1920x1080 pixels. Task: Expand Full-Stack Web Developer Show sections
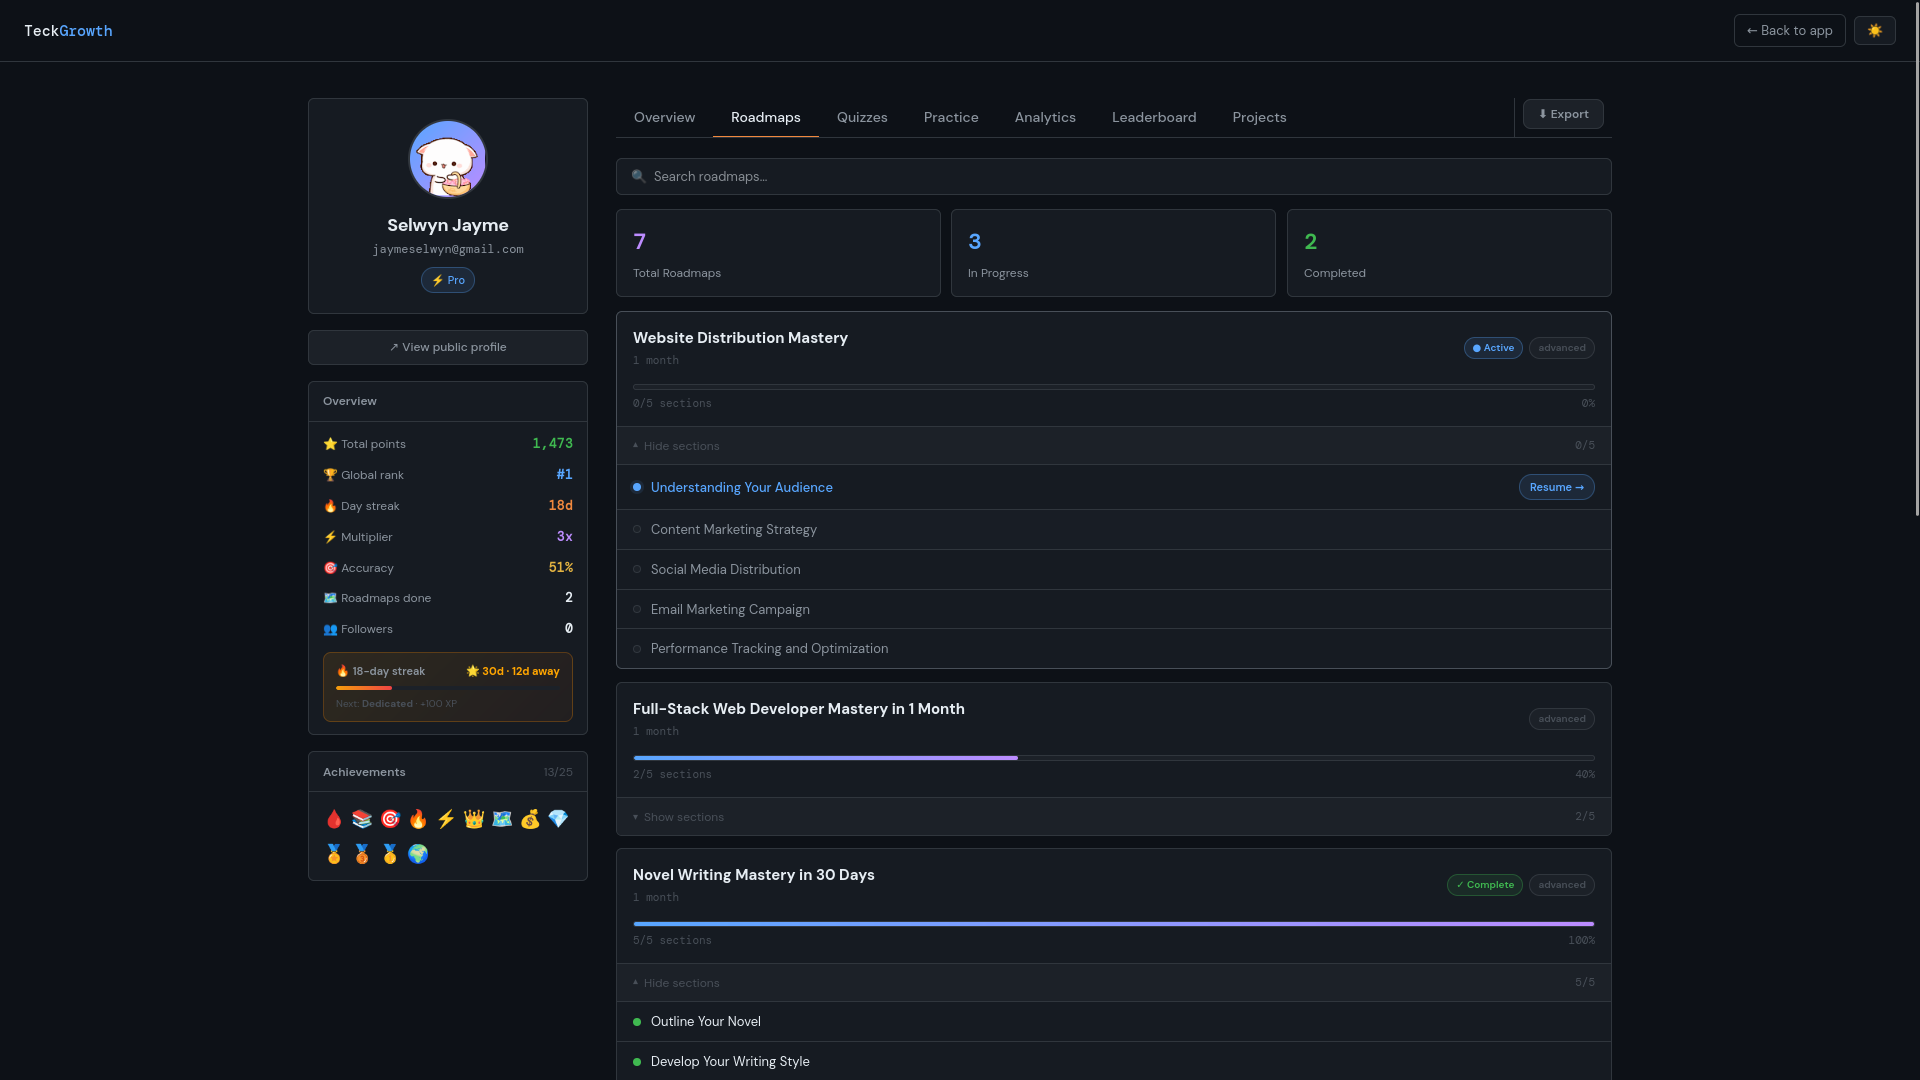pyautogui.click(x=1114, y=817)
